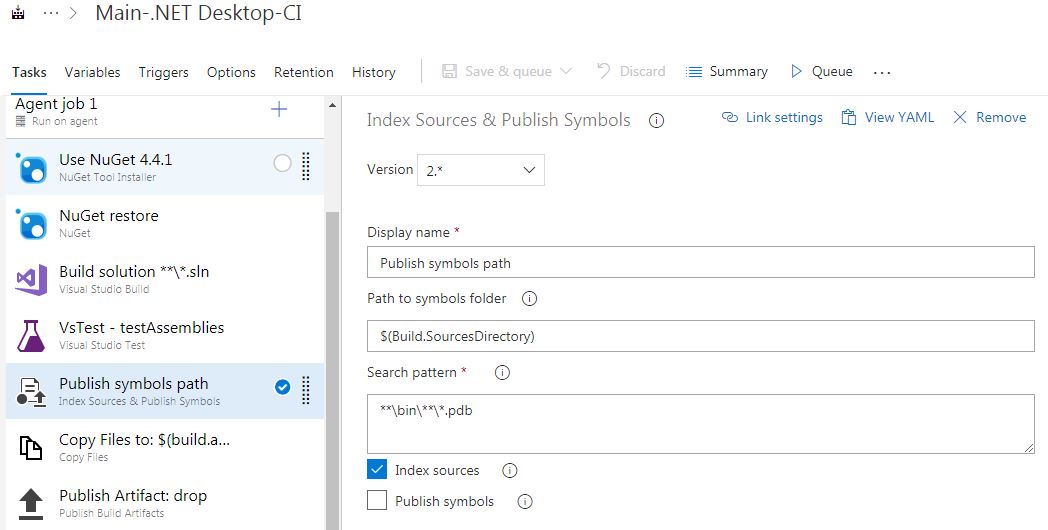Click the project icon before the breadcrumb
The width and height of the screenshot is (1048, 530).
point(18,13)
